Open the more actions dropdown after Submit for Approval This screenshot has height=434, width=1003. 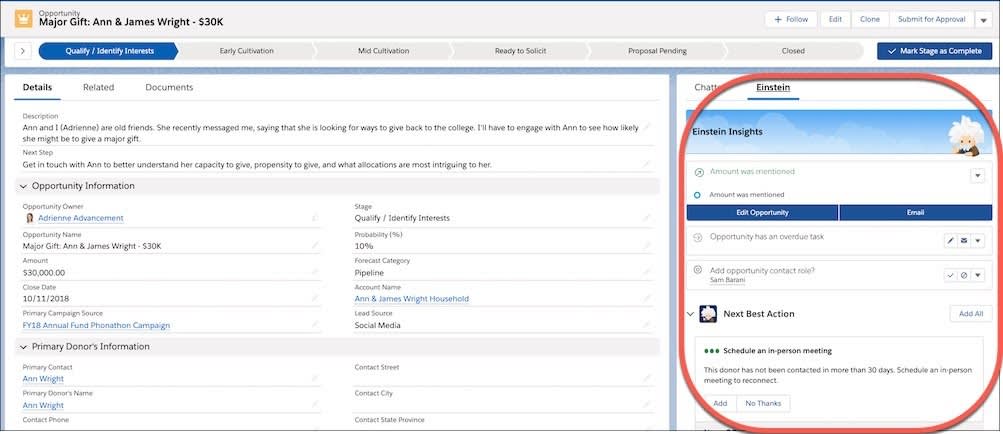[983, 20]
